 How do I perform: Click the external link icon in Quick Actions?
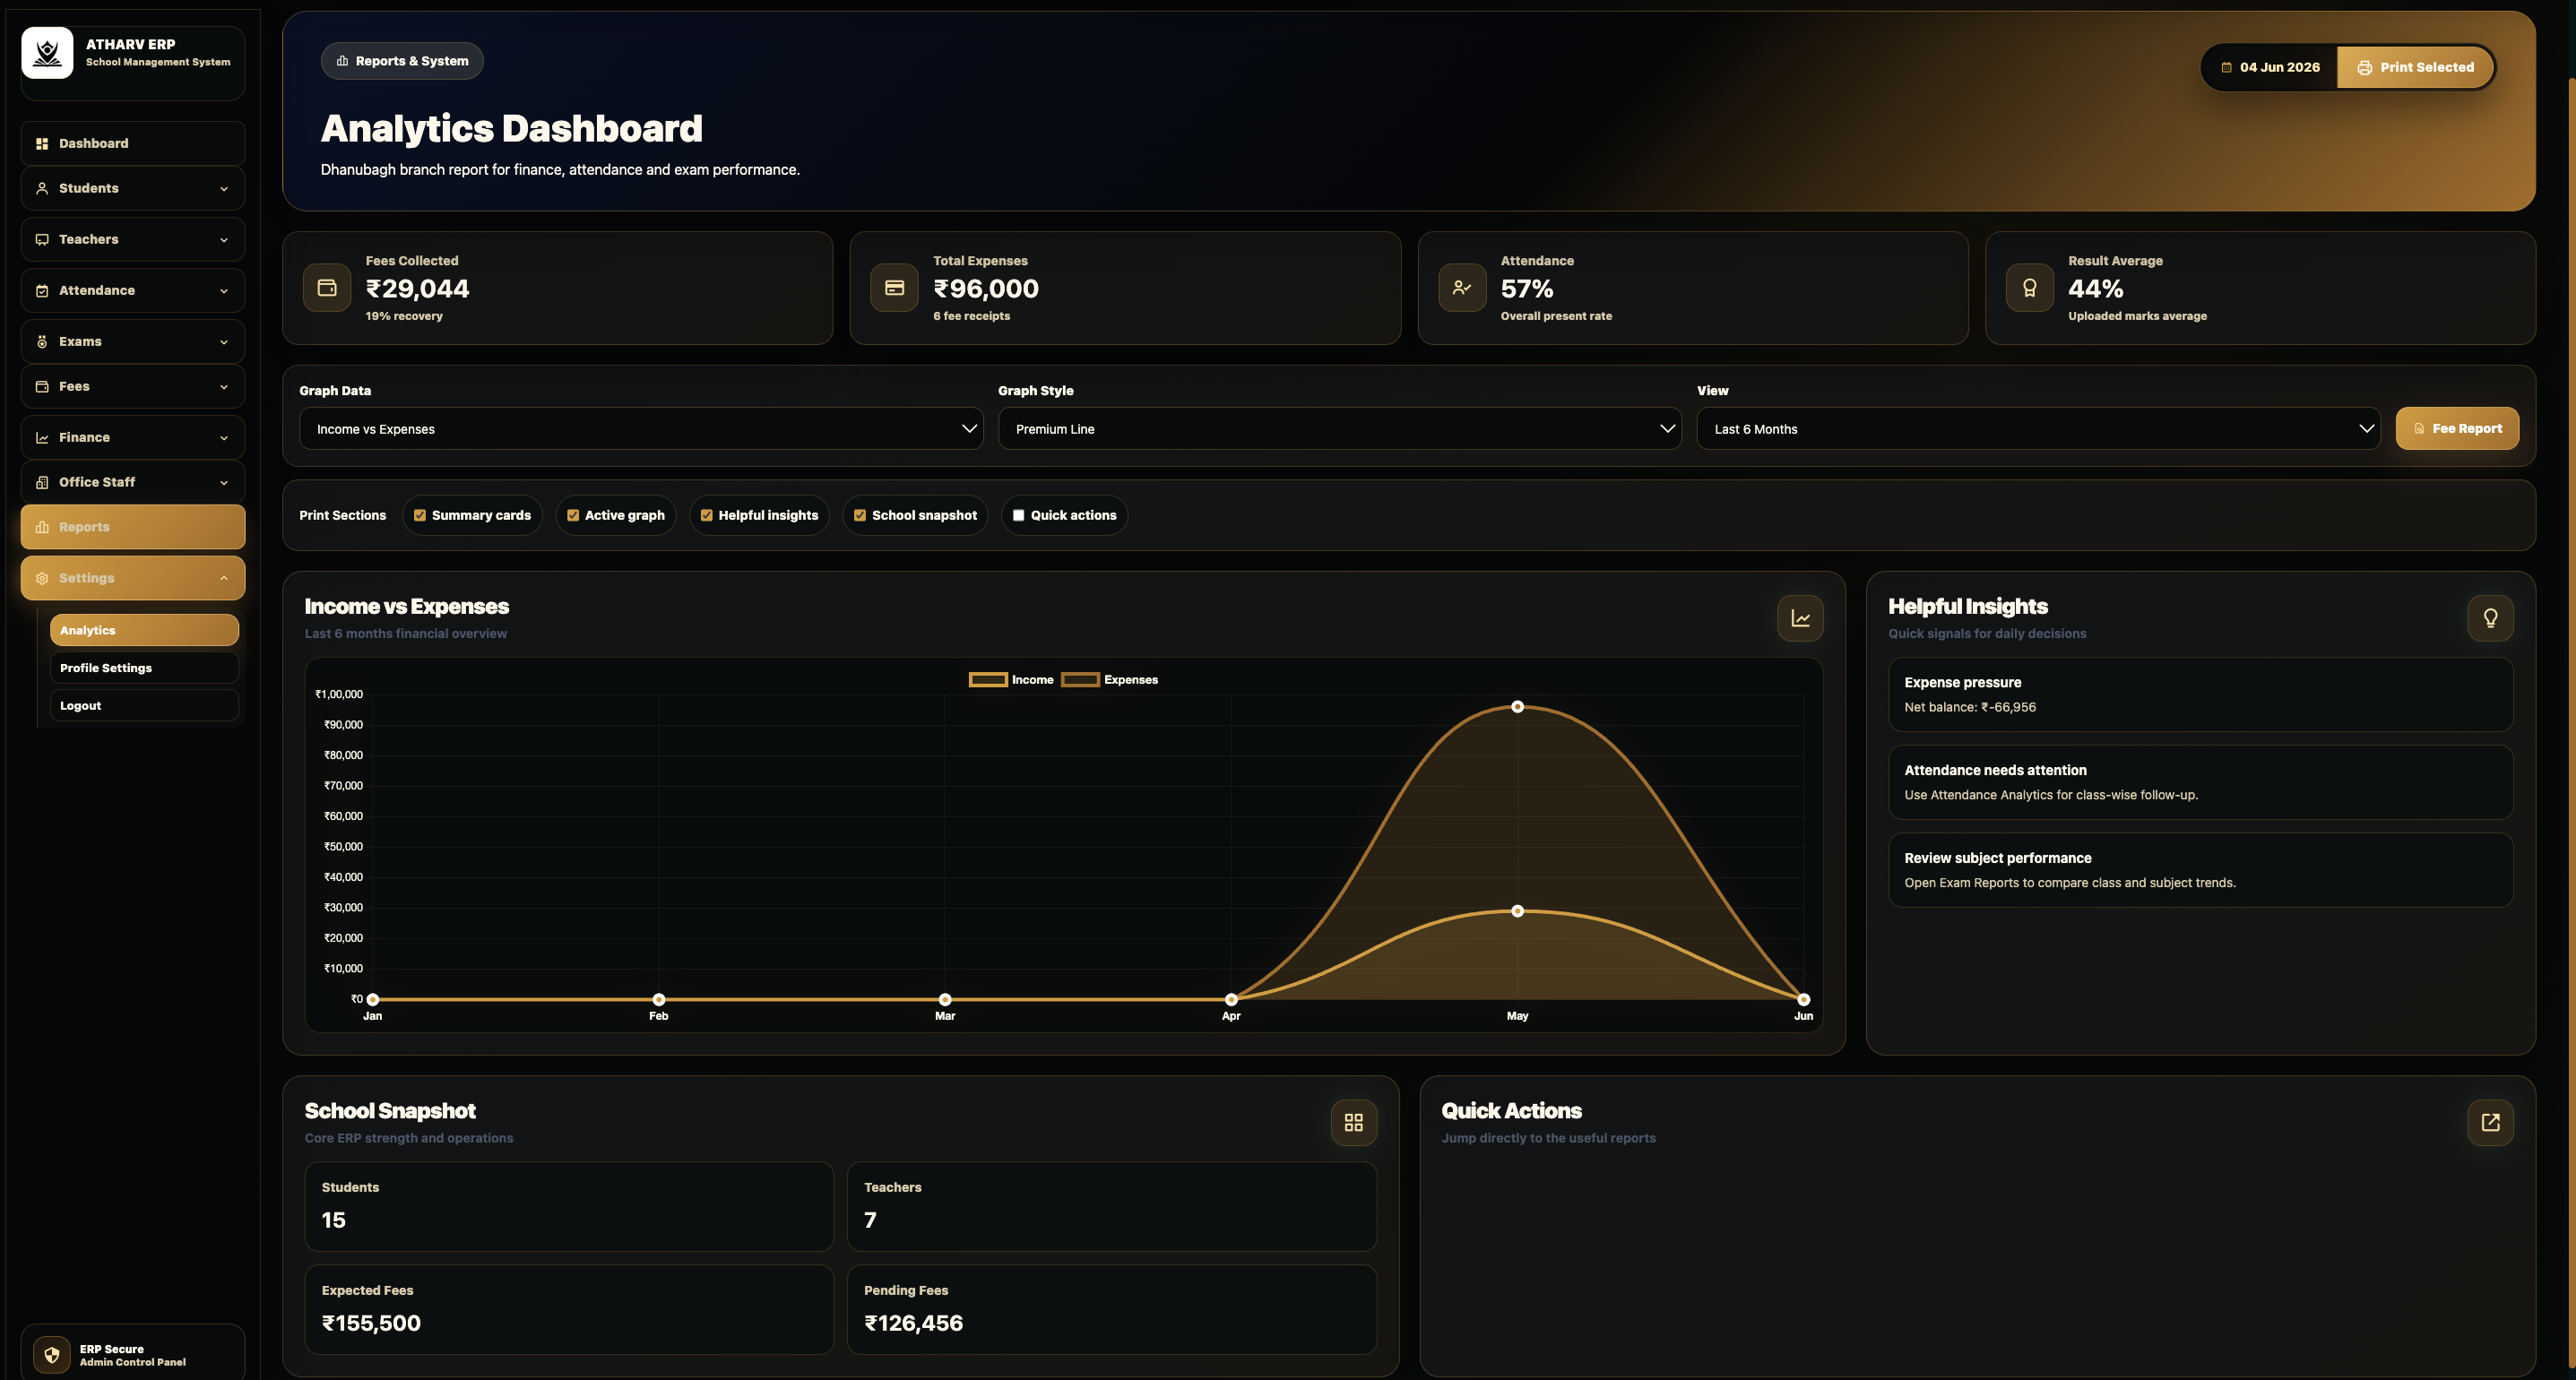2490,1122
